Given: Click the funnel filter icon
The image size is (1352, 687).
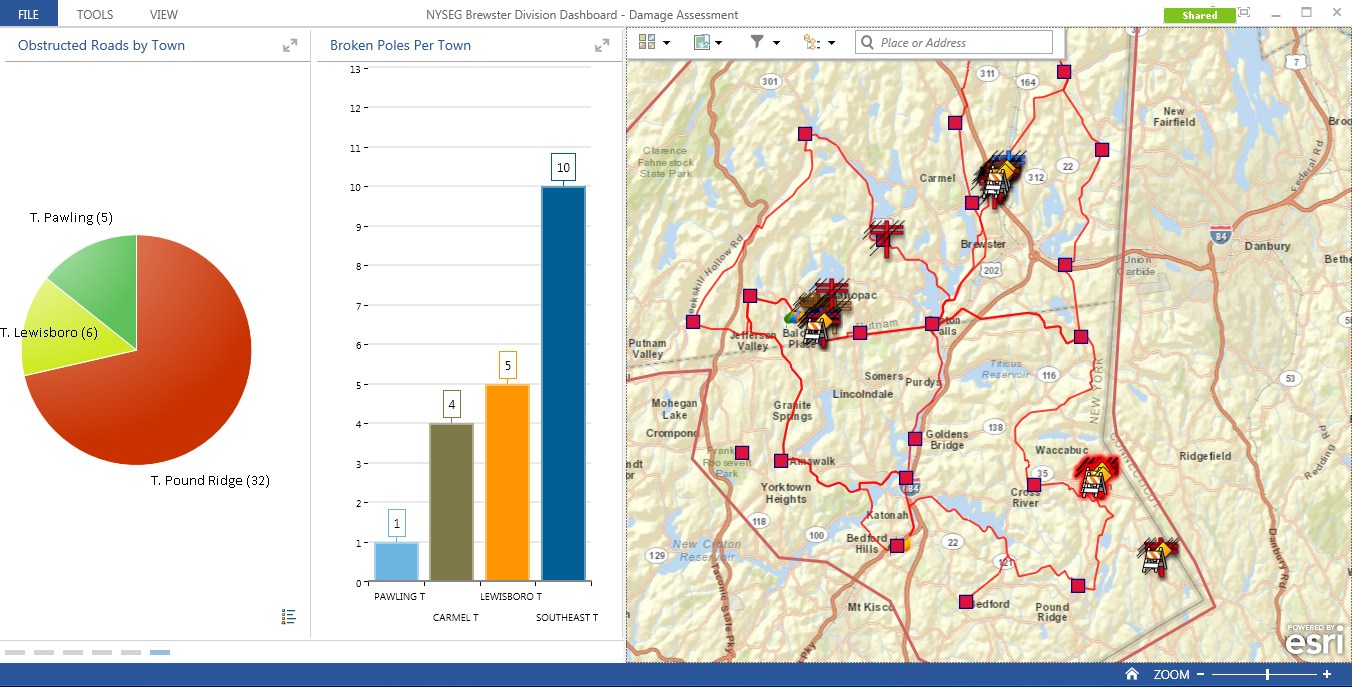Looking at the screenshot, I should coord(757,42).
